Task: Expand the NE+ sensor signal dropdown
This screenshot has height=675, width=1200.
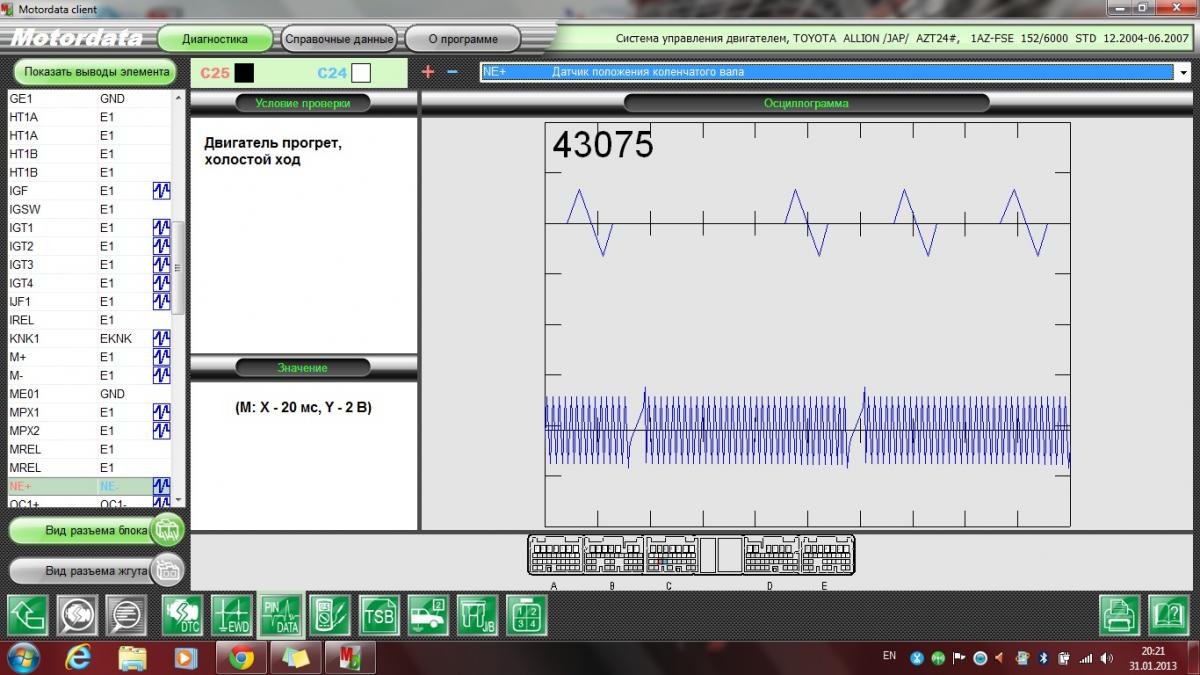Action: [x=1183, y=72]
